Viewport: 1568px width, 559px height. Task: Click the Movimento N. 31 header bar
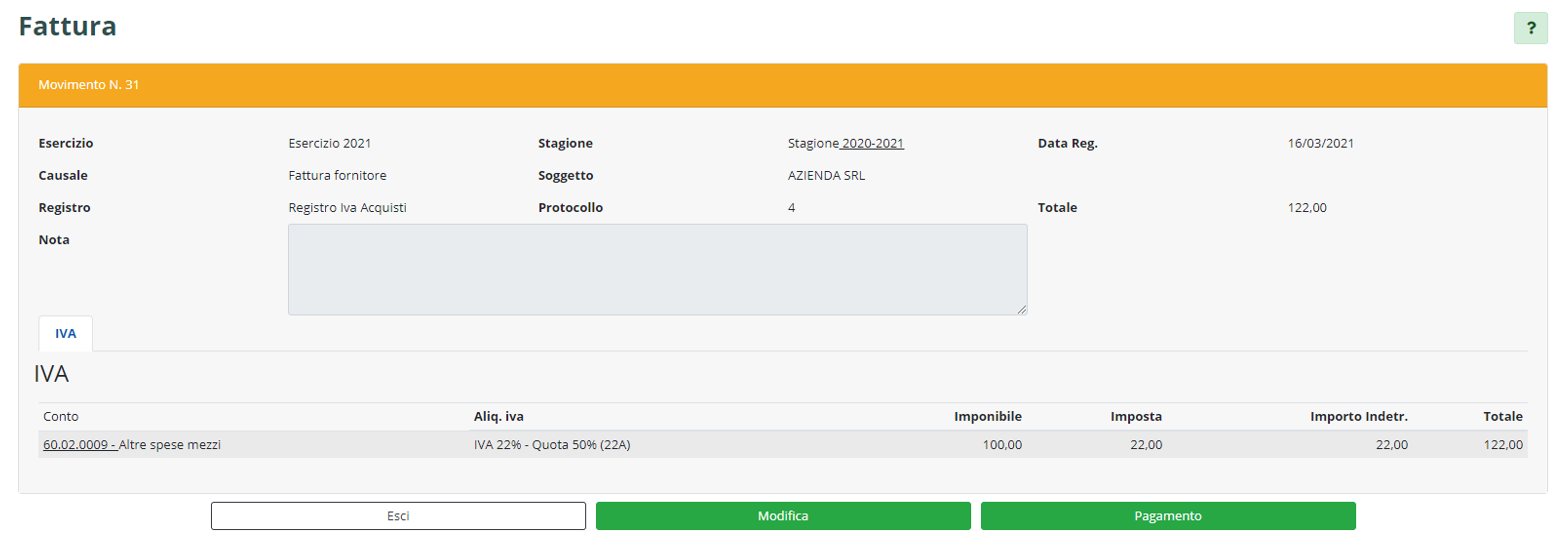782,85
